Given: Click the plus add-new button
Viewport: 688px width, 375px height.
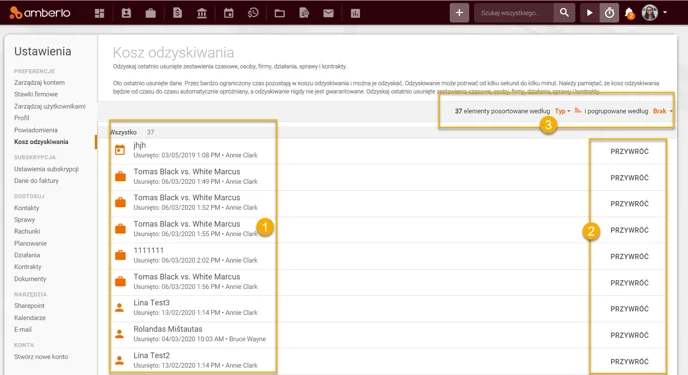Looking at the screenshot, I should coord(459,13).
